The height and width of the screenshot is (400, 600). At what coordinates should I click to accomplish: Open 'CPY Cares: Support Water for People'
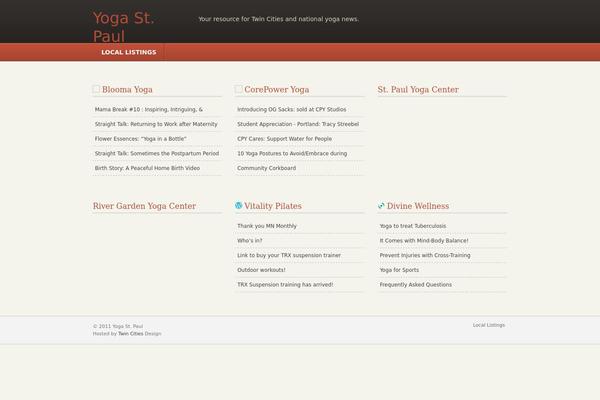coord(284,139)
